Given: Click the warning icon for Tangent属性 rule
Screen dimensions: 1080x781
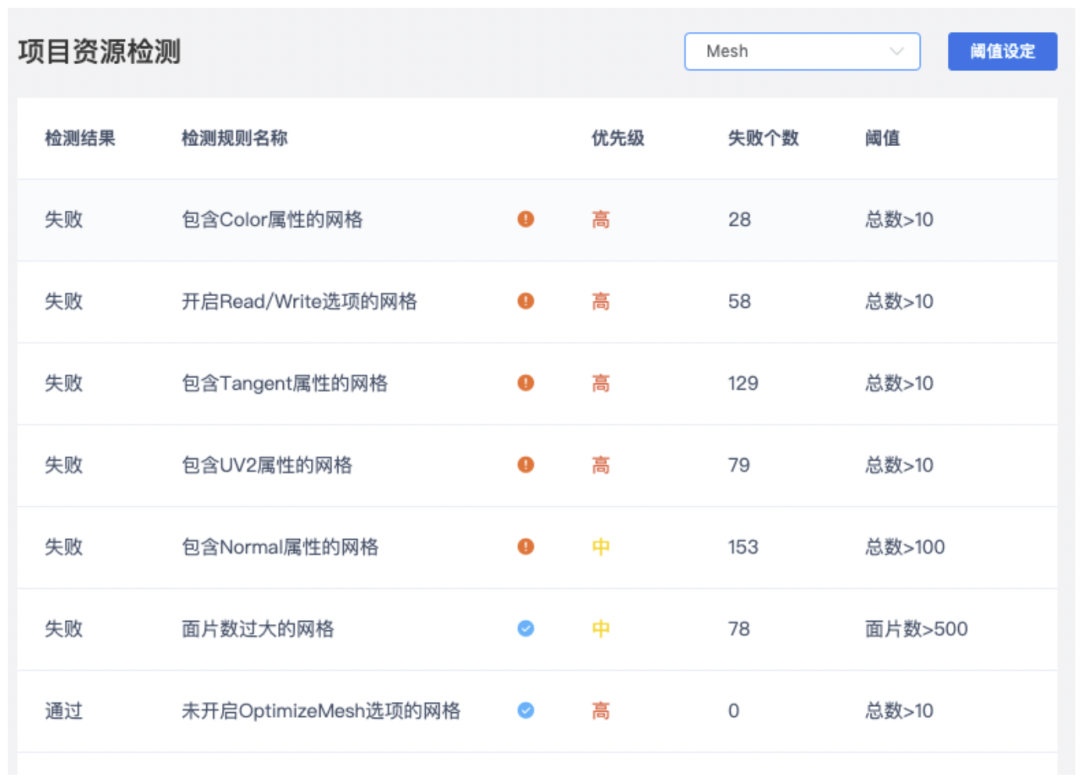Looking at the screenshot, I should pos(525,383).
